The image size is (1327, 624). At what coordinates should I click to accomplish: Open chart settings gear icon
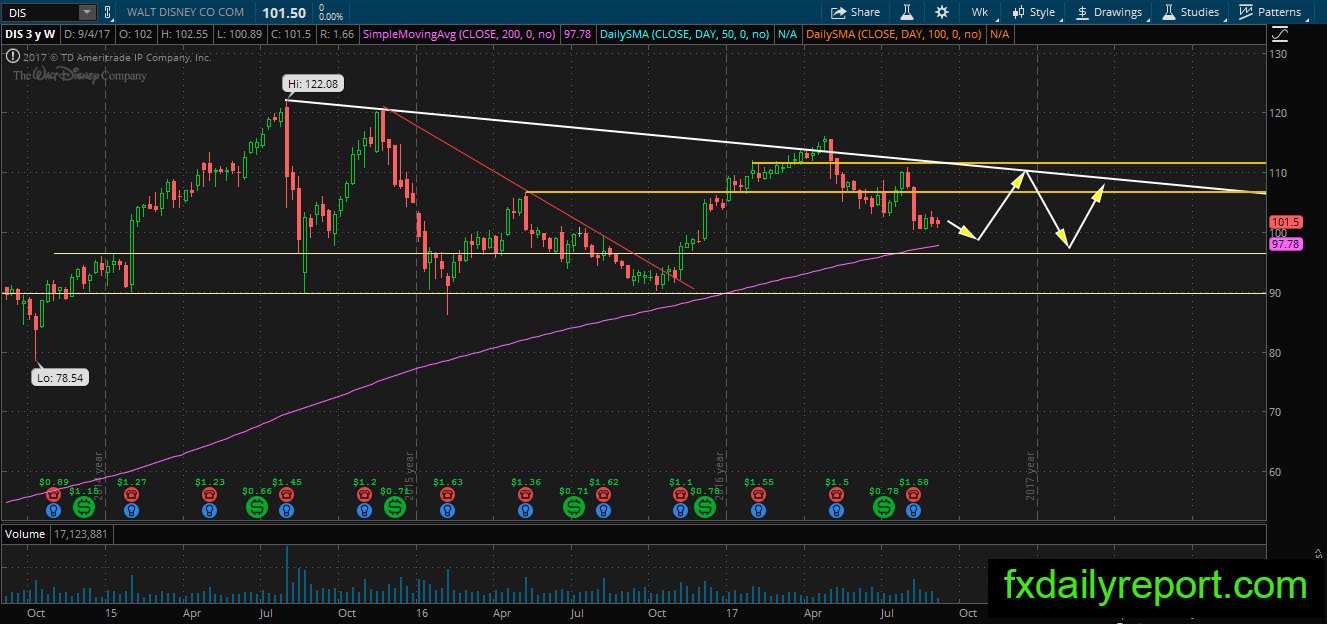click(x=942, y=12)
